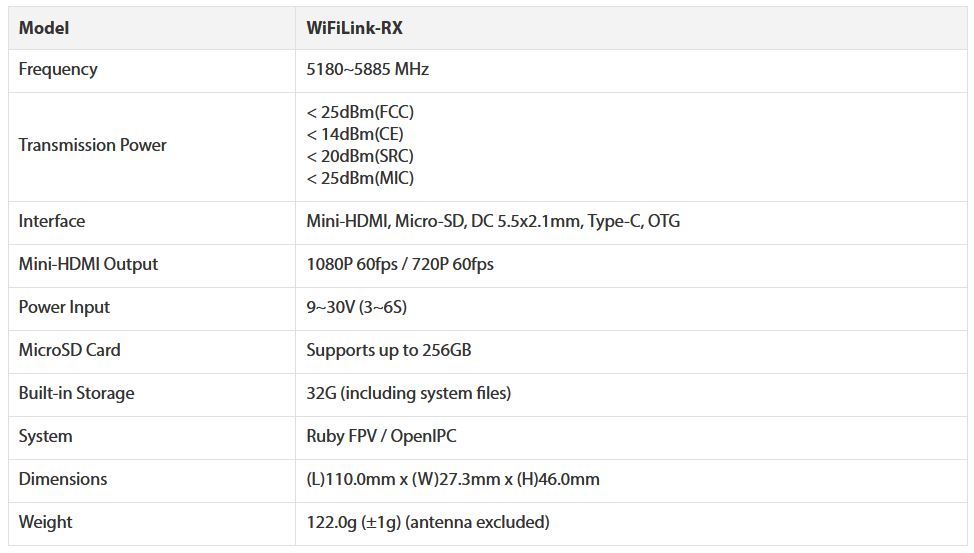Select the 5180~5885 MHz value

pos(367,69)
